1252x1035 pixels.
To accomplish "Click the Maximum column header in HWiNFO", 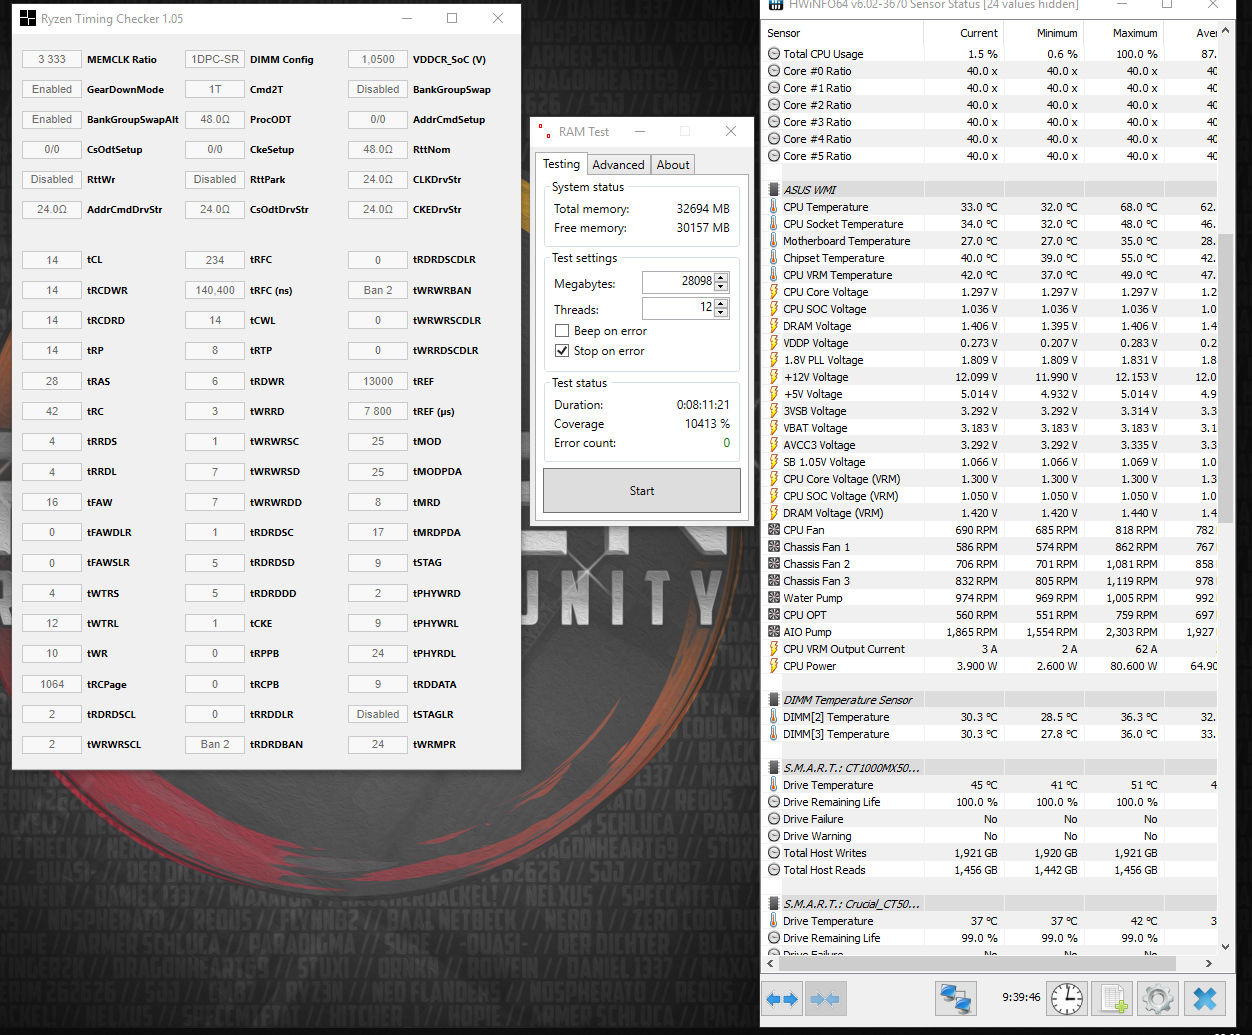I will coord(1124,33).
